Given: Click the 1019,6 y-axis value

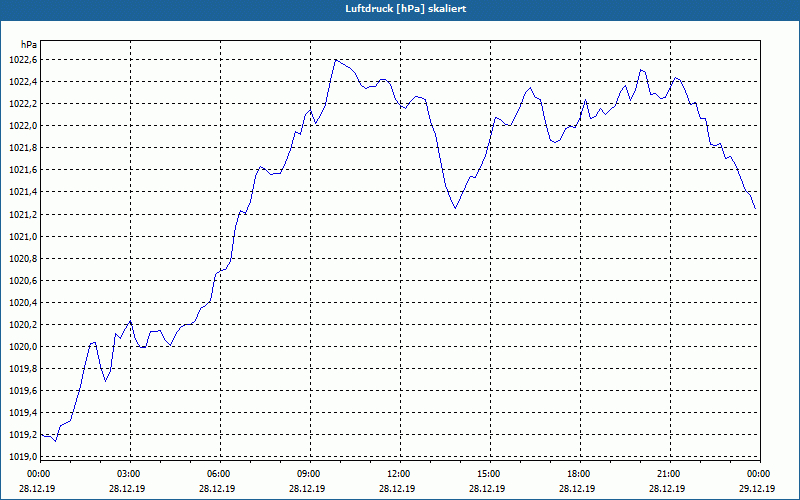Looking at the screenshot, I should click(22, 391).
